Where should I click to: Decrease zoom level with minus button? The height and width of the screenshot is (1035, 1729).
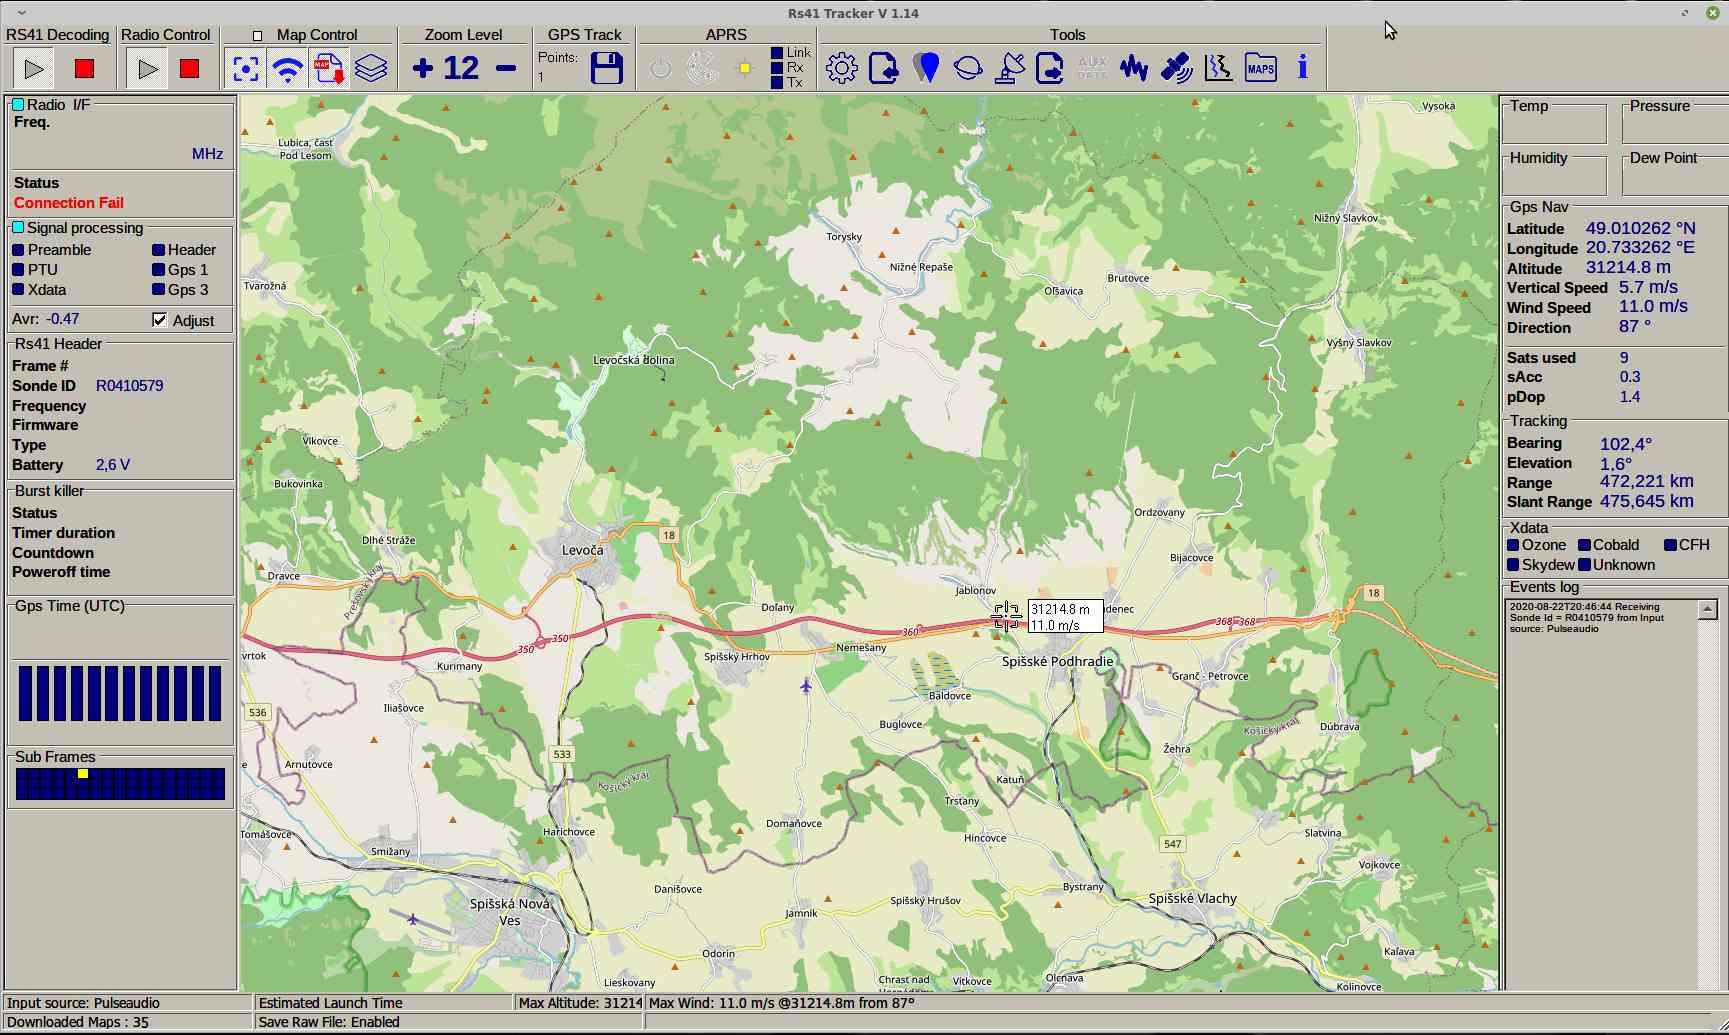click(x=506, y=68)
